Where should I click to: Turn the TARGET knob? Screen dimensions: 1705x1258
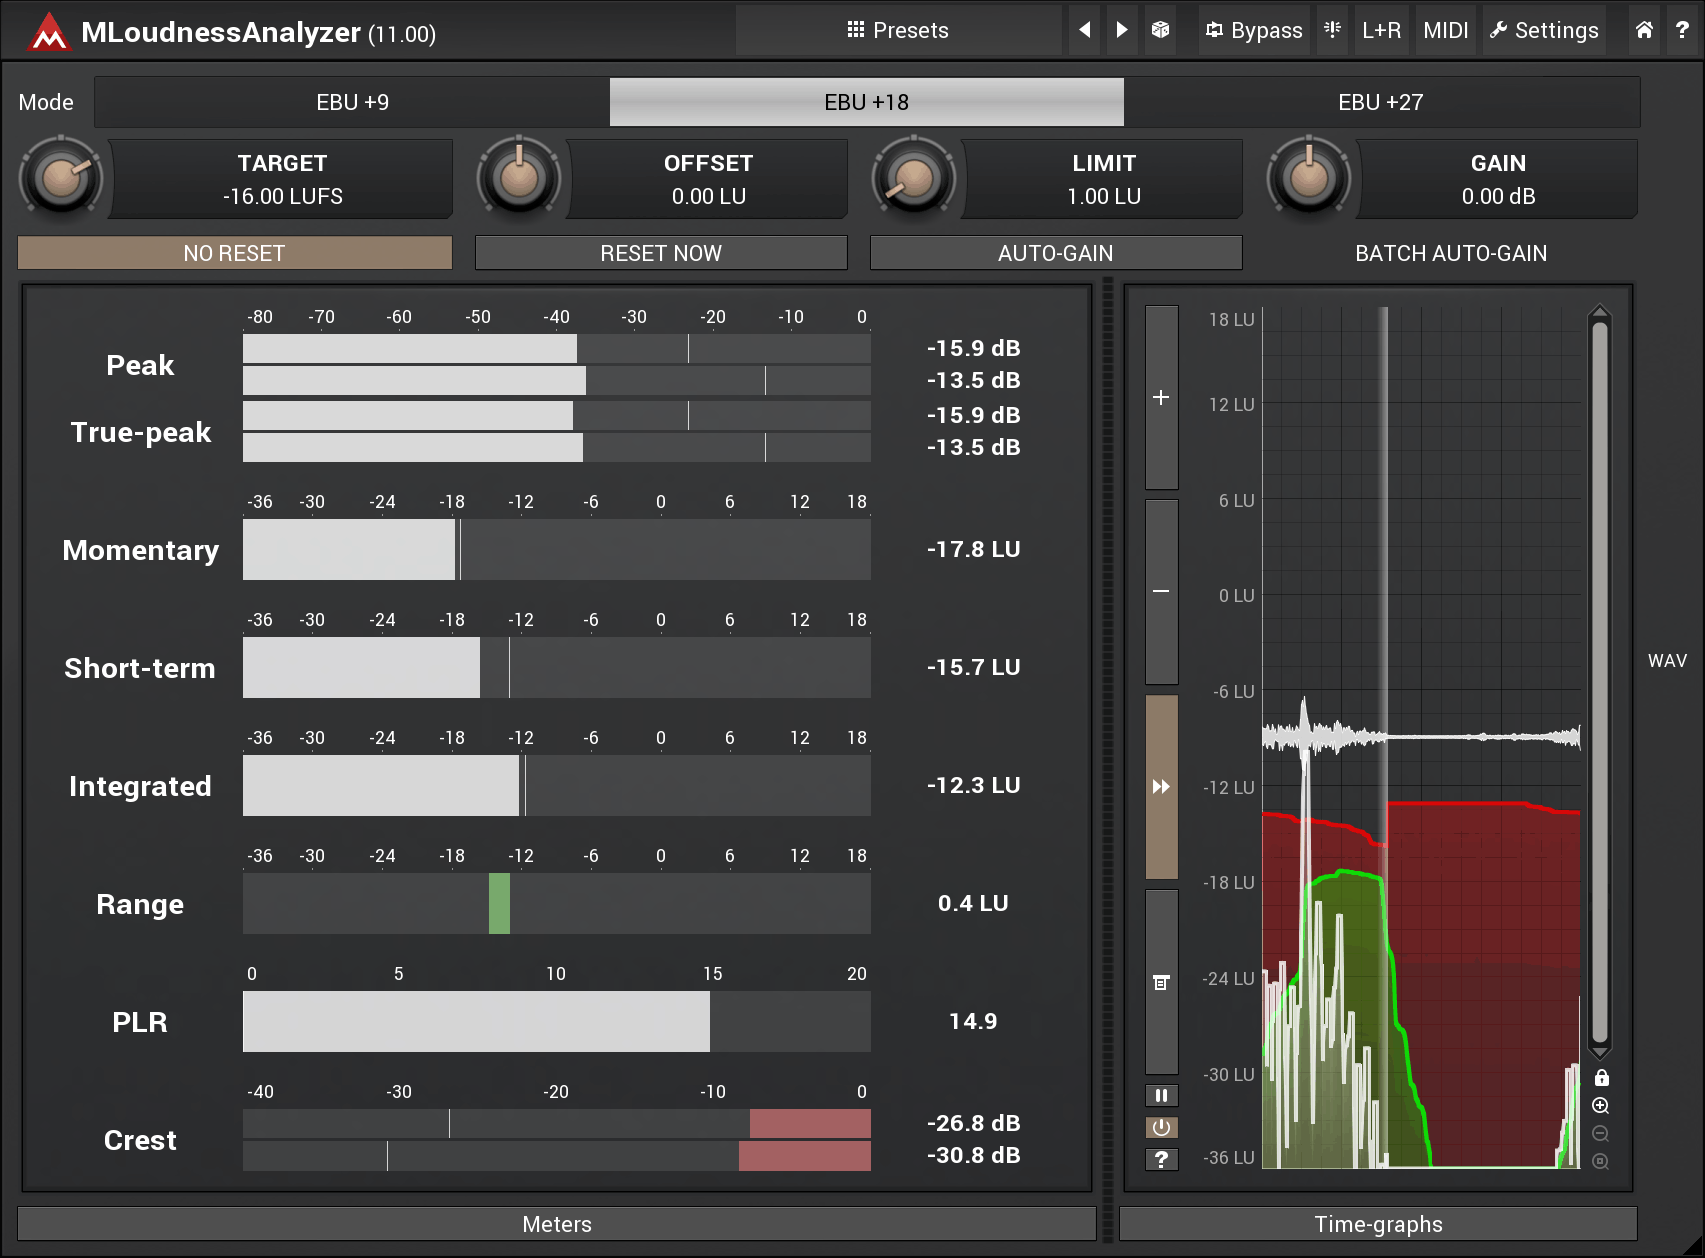click(62, 177)
